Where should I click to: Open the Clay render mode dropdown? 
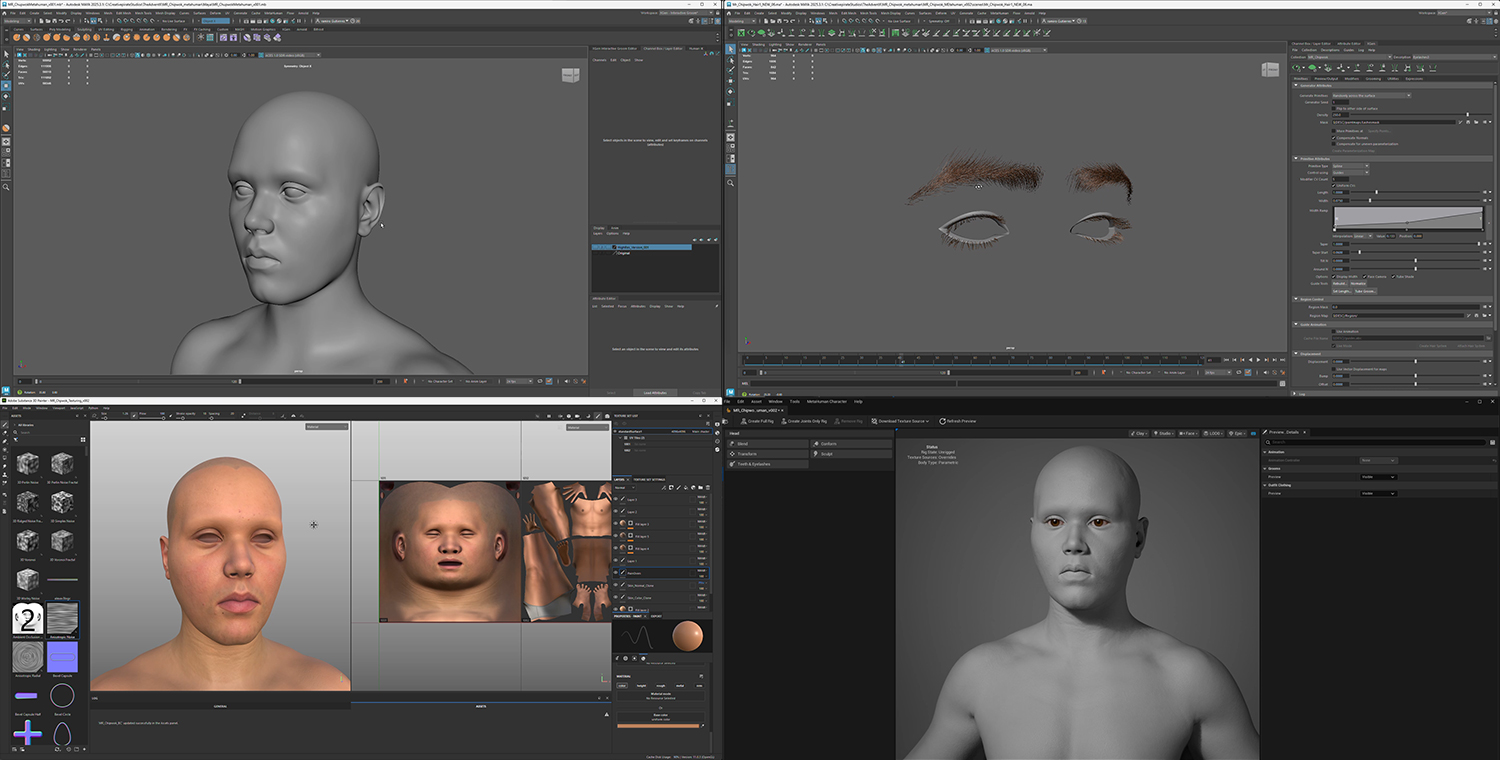pyautogui.click(x=1140, y=433)
